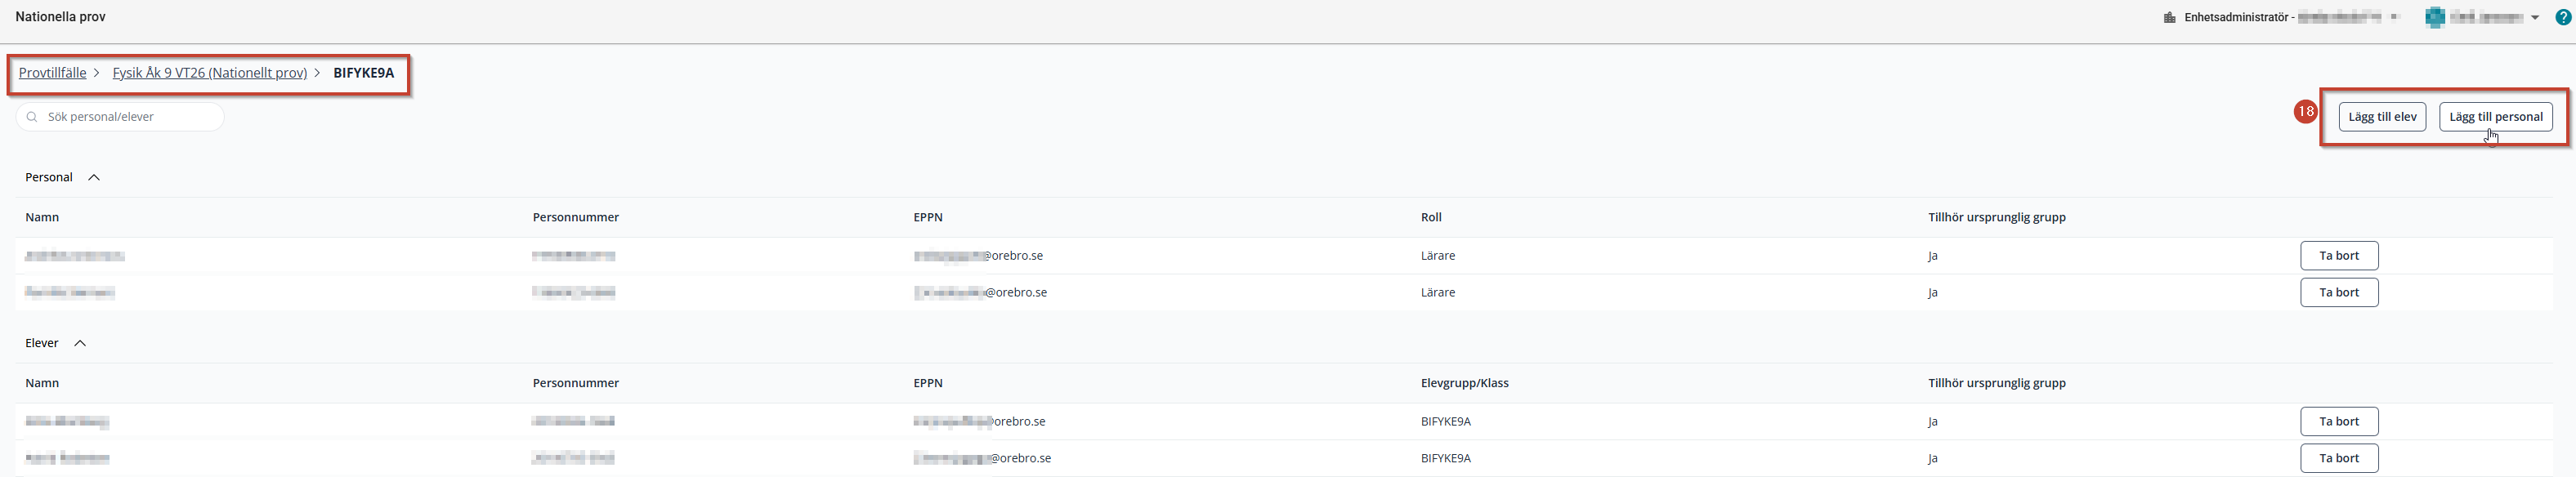Image resolution: width=2576 pixels, height=477 pixels.
Task: Remove the second Lärare staff row
Action: point(2339,293)
